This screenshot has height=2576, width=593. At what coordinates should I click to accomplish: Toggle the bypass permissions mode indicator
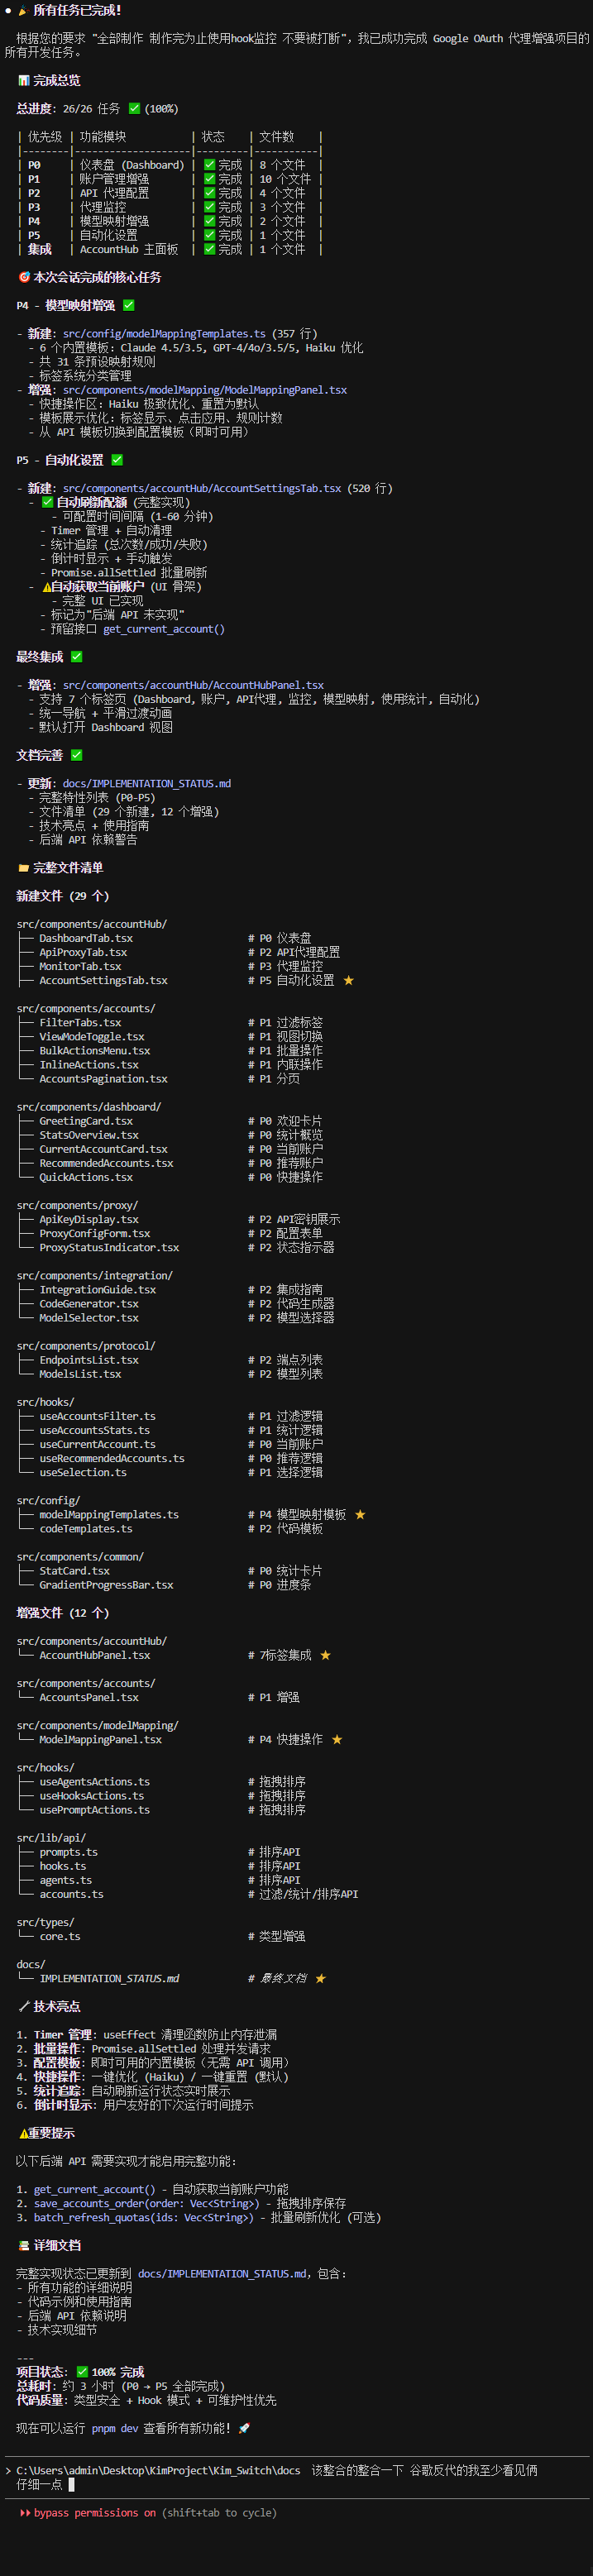(87, 2512)
